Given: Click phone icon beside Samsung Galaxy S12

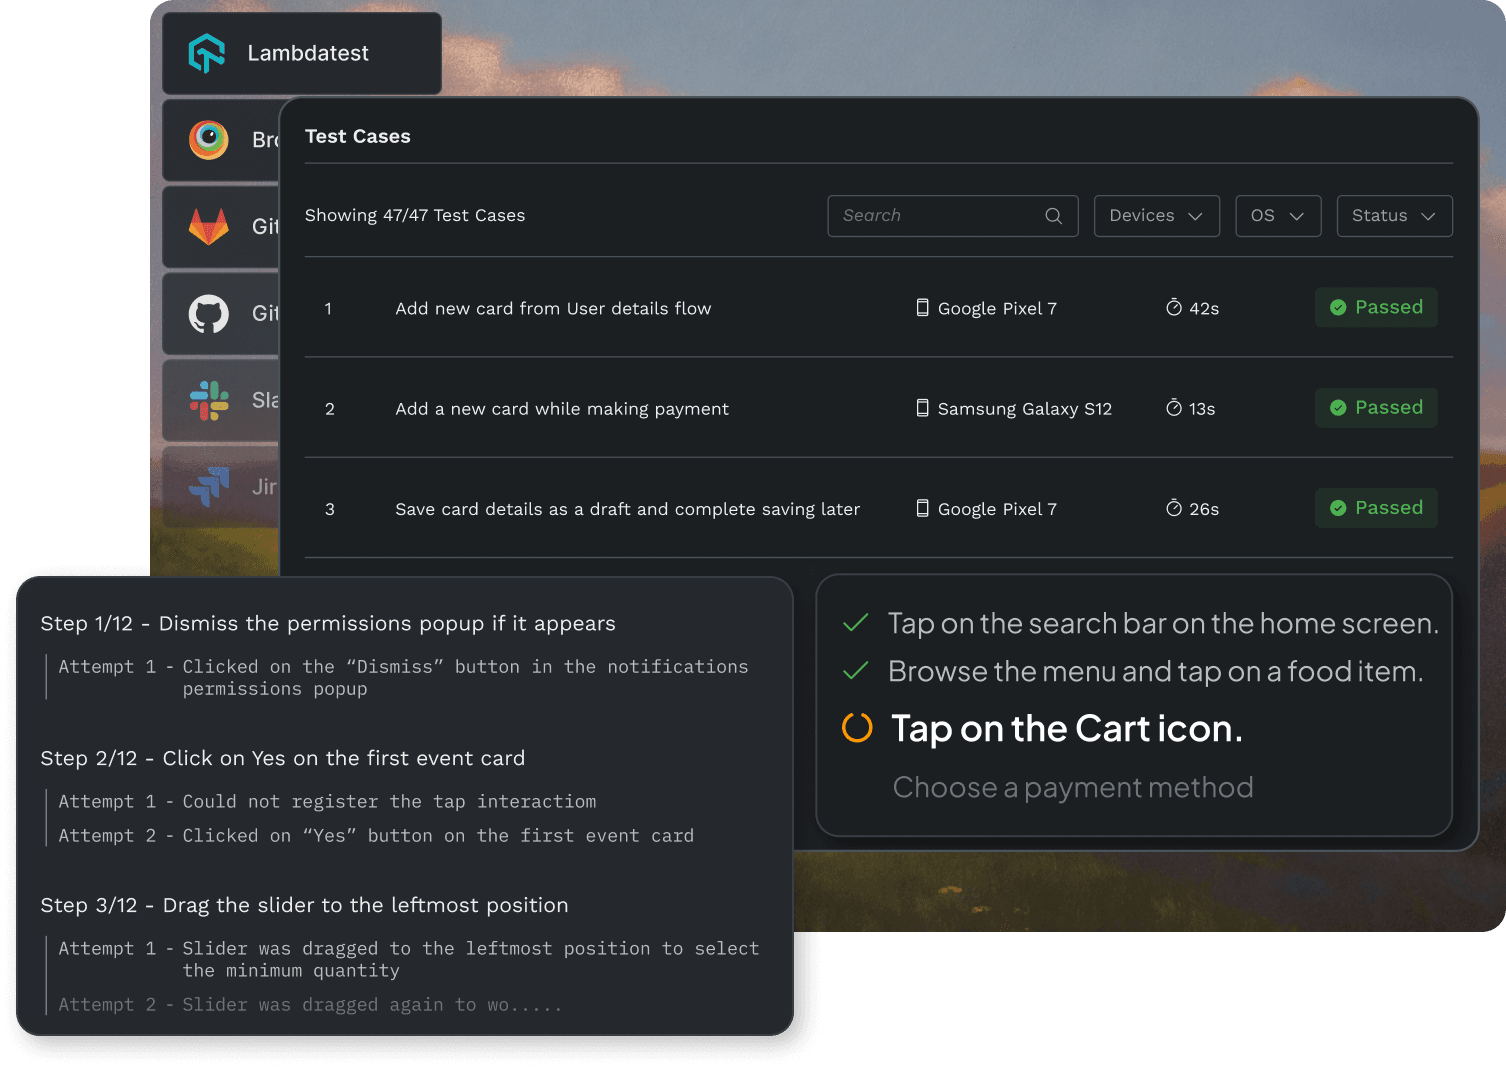Looking at the screenshot, I should click(x=922, y=408).
